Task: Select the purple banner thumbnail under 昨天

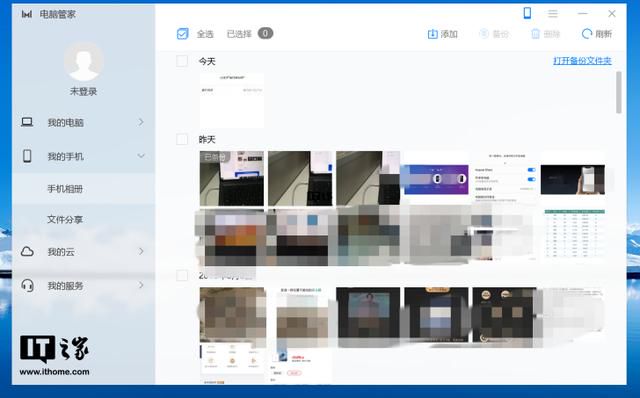Action: (436, 179)
